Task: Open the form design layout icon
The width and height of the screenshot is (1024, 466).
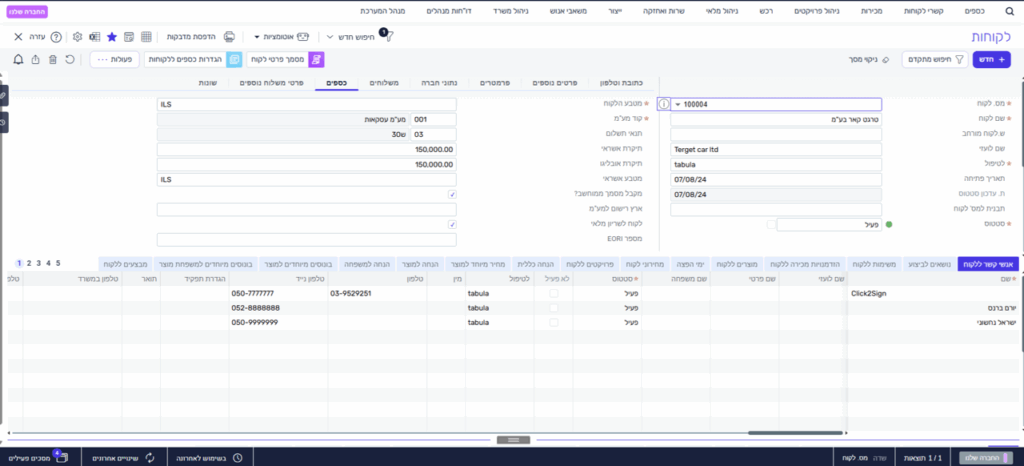Action: [x=129, y=37]
